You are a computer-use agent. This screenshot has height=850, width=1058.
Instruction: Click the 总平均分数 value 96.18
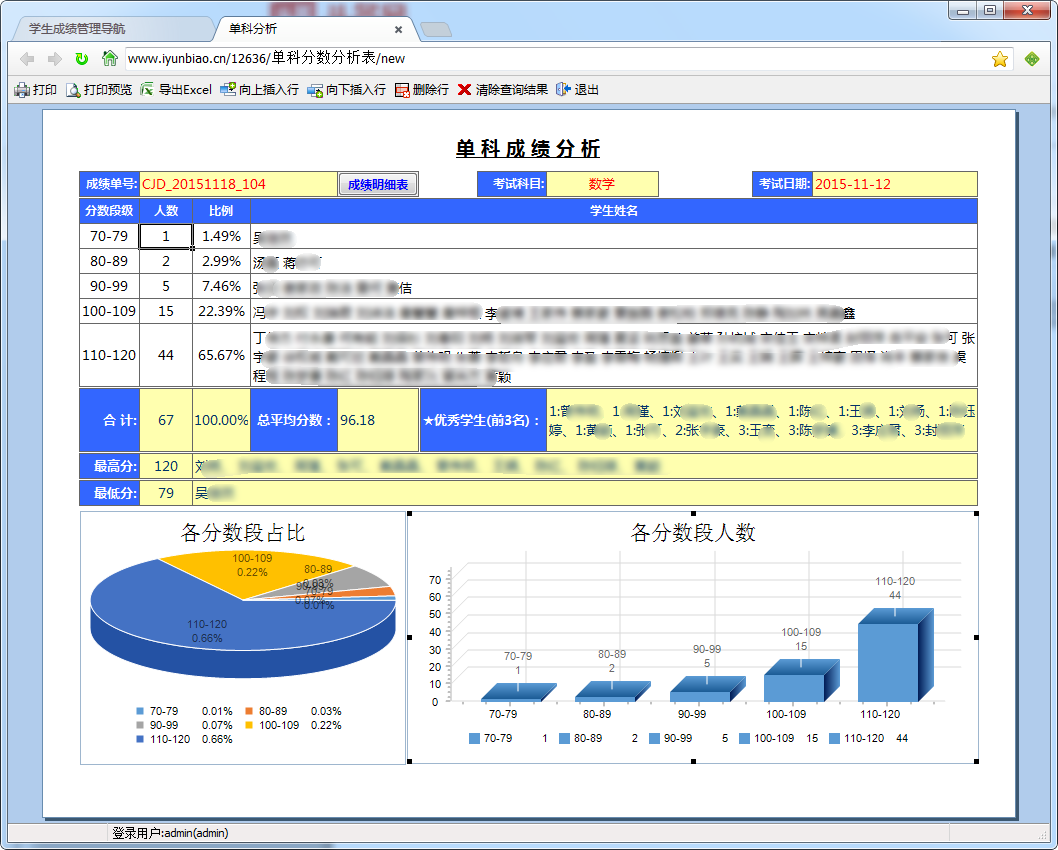pyautogui.click(x=378, y=420)
